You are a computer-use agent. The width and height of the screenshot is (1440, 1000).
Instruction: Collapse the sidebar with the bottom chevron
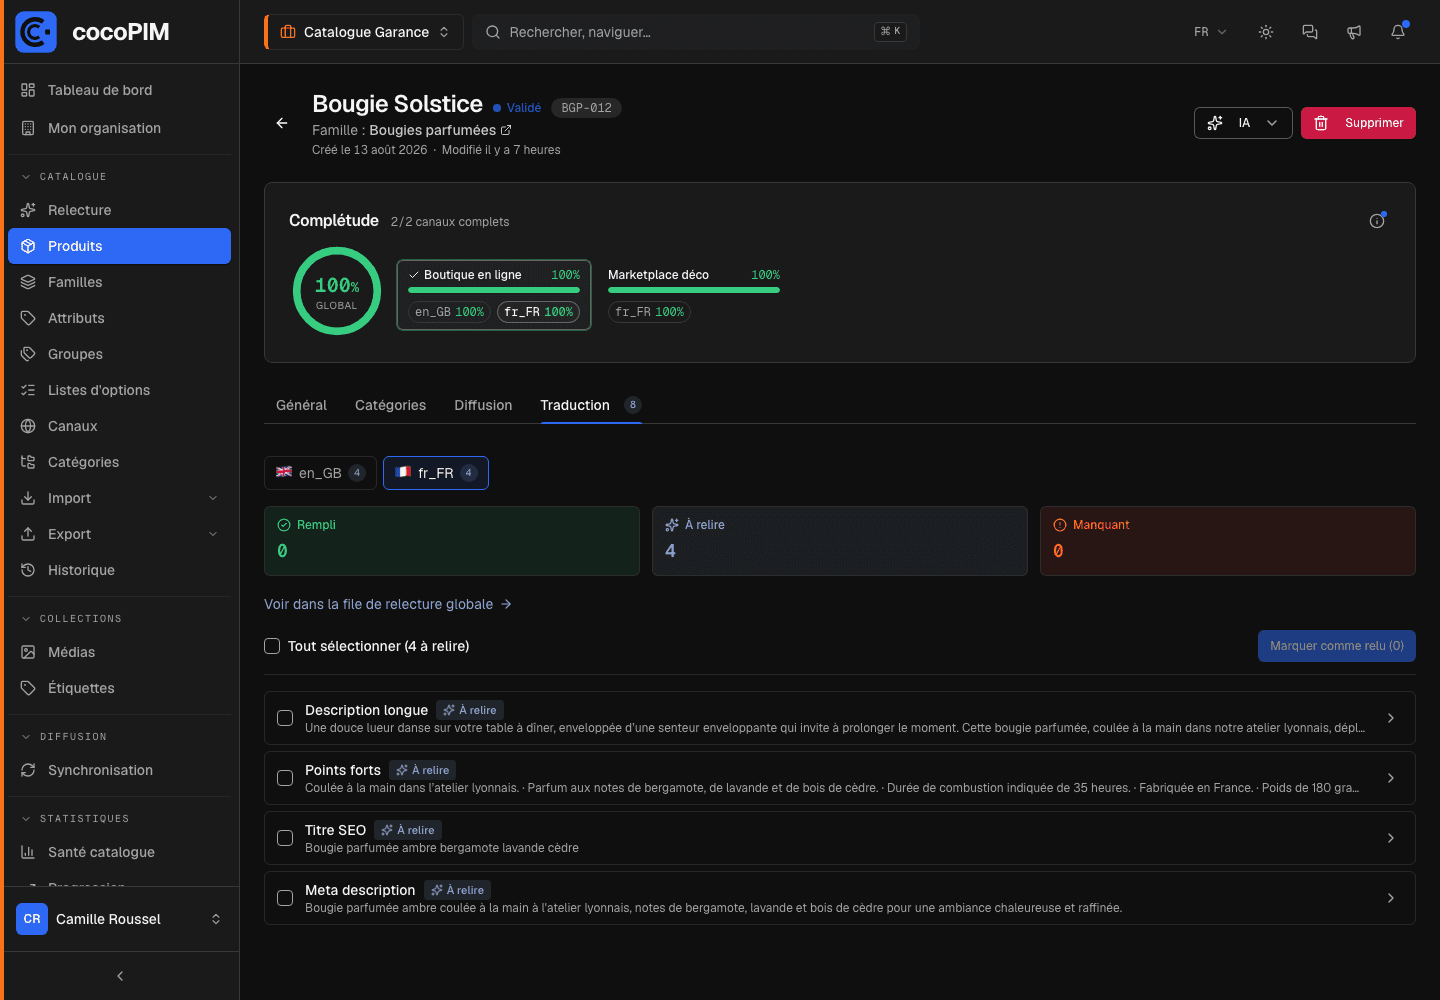(x=120, y=976)
